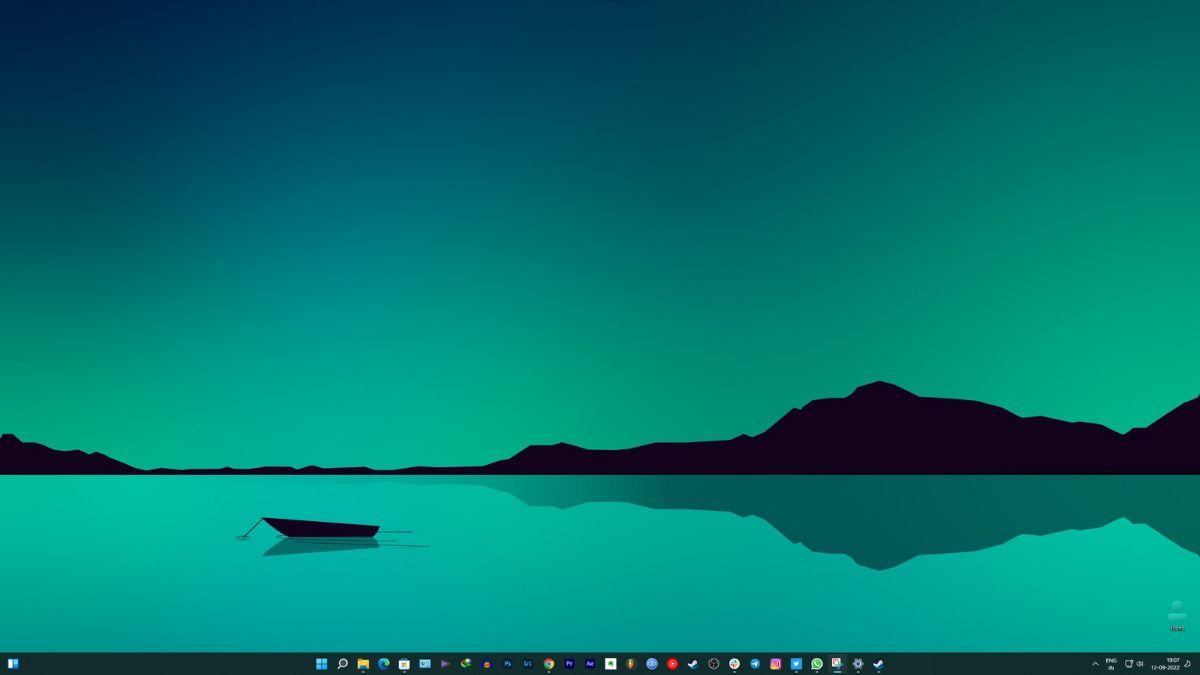
Task: Open WhatsApp from the taskbar
Action: click(817, 664)
